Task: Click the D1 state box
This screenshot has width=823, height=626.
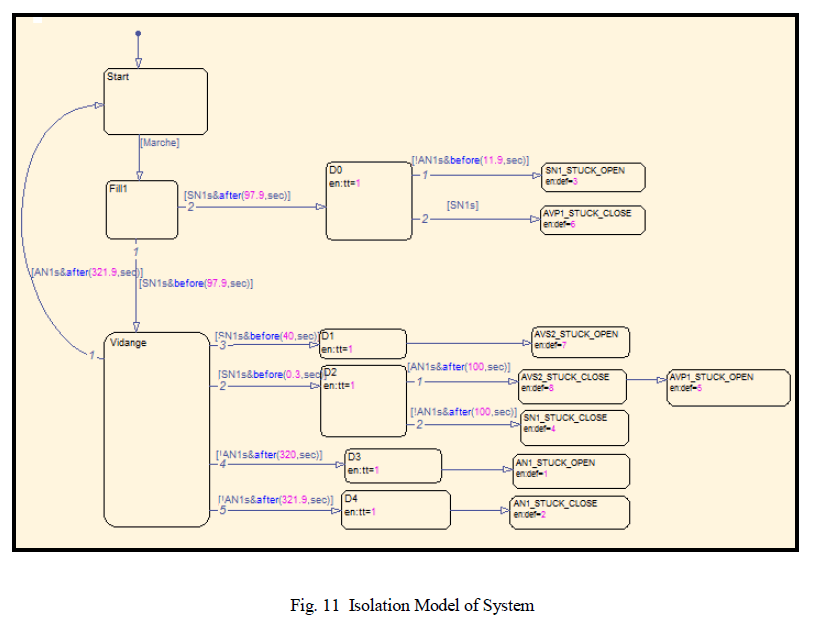Action: [363, 343]
